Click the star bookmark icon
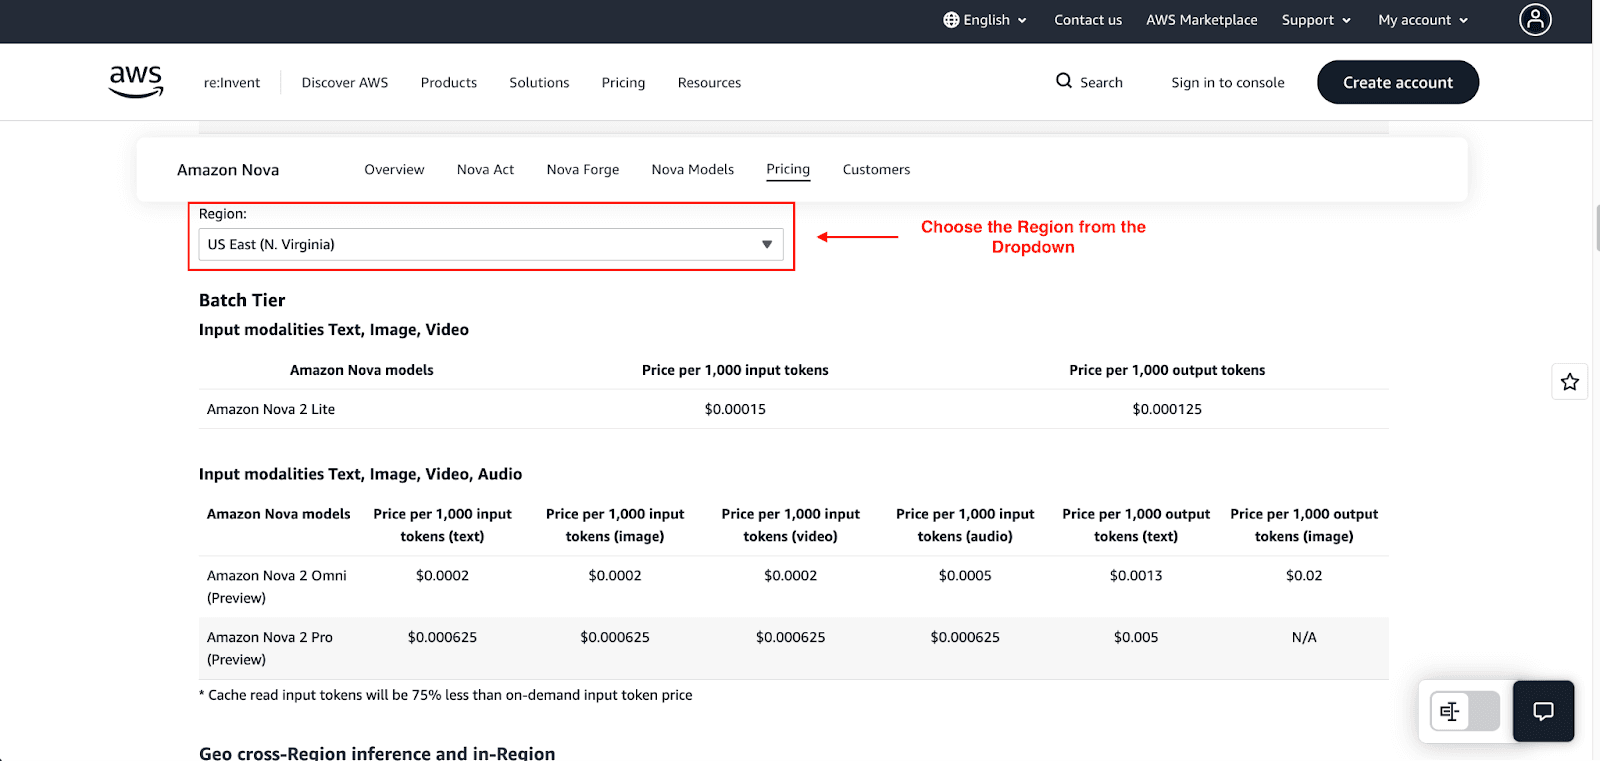 (1570, 381)
